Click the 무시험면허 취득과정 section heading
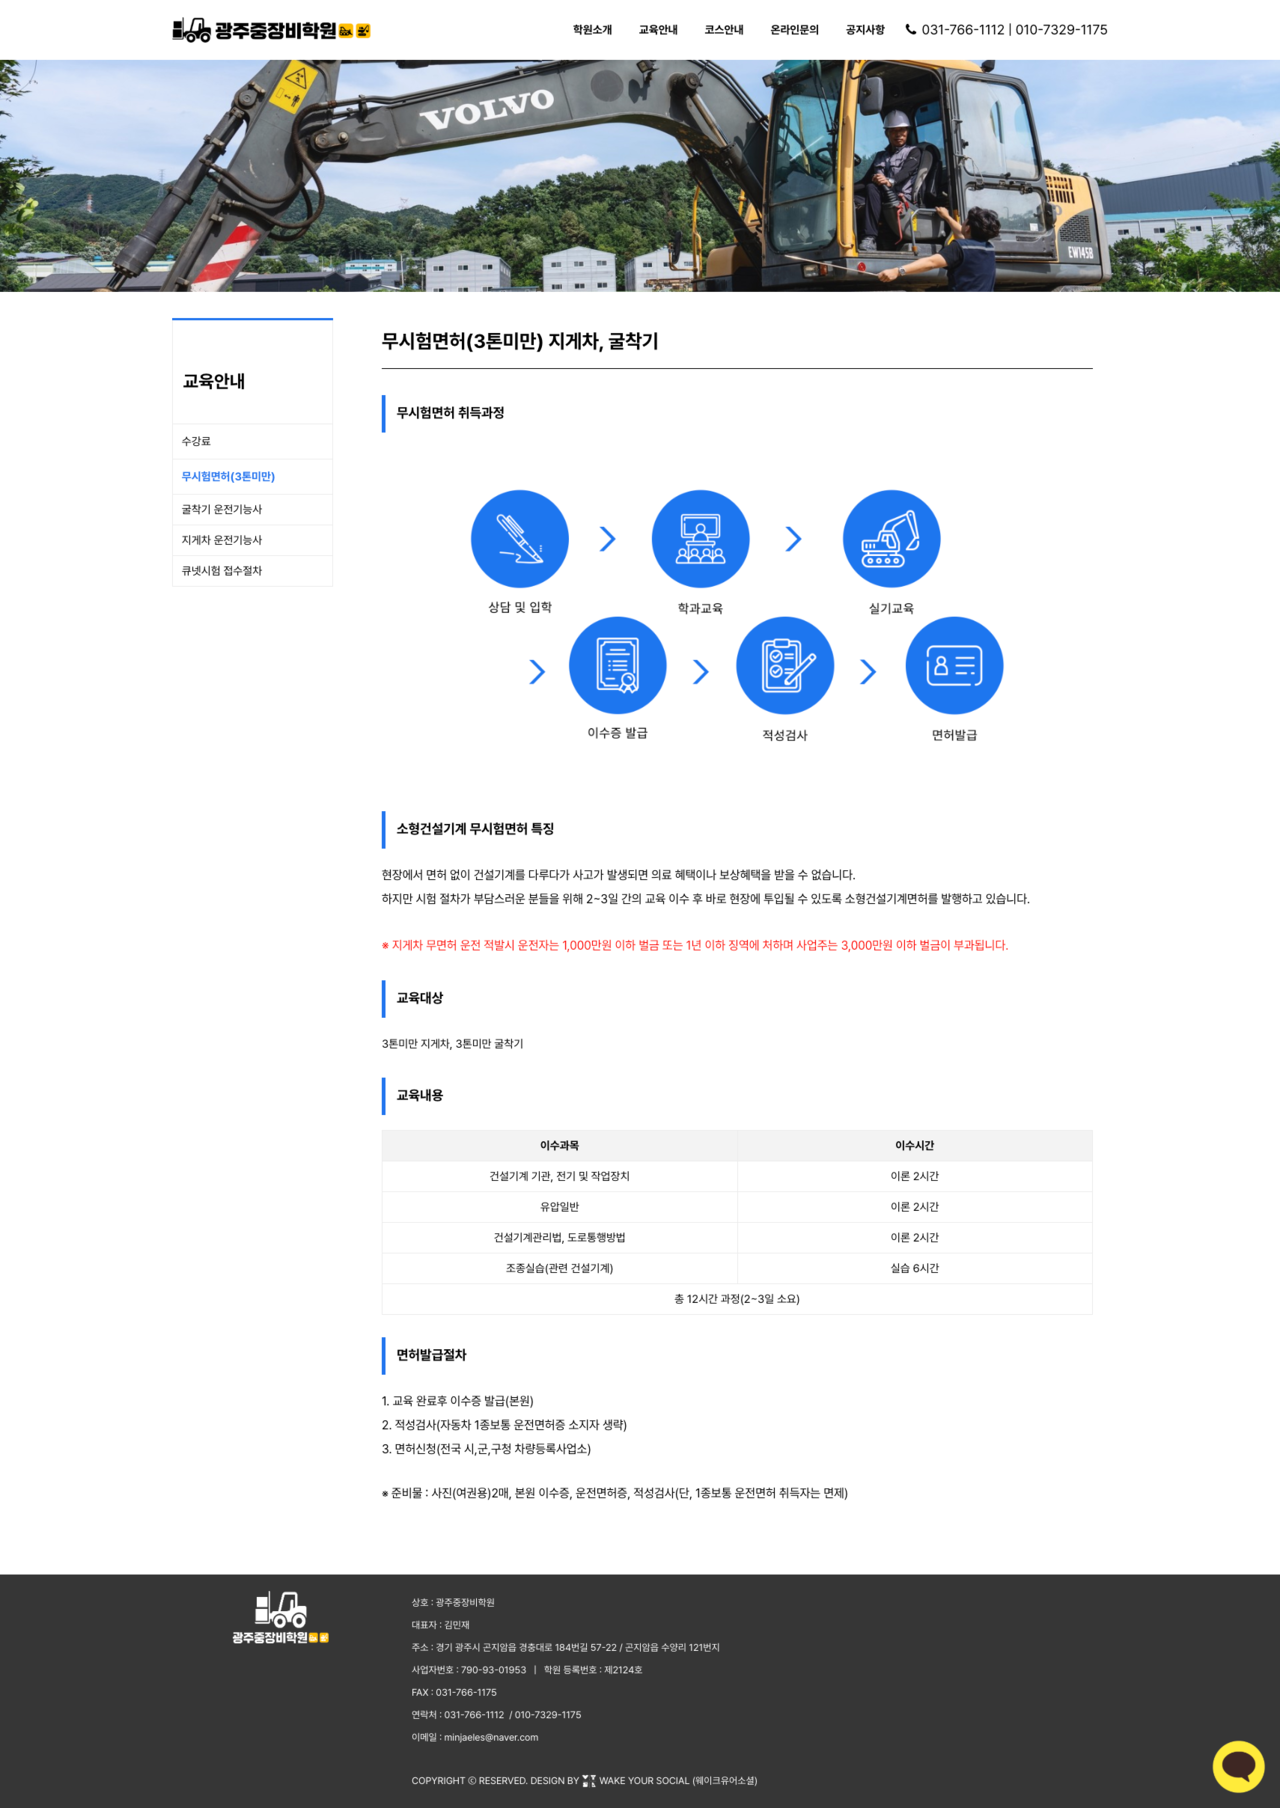This screenshot has height=1808, width=1280. (x=450, y=413)
